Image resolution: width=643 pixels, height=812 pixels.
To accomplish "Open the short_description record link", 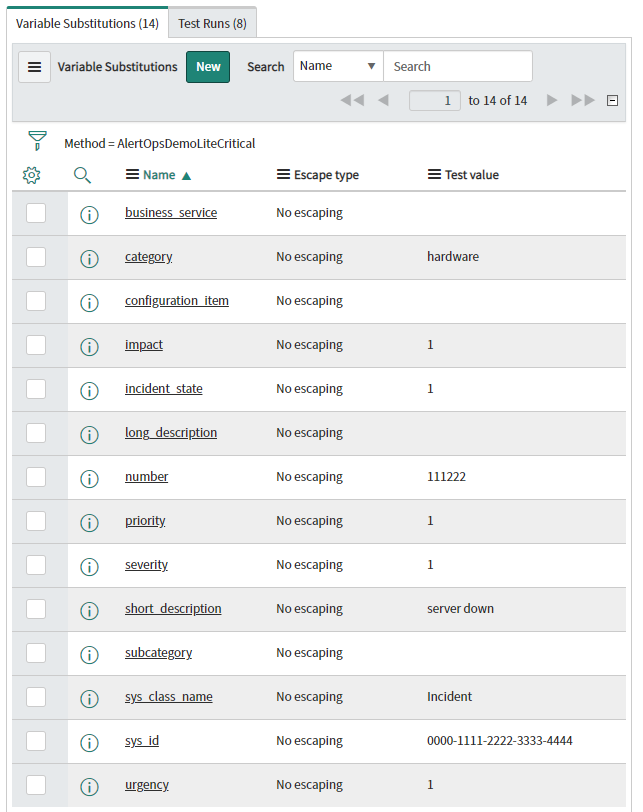I will coord(173,609).
